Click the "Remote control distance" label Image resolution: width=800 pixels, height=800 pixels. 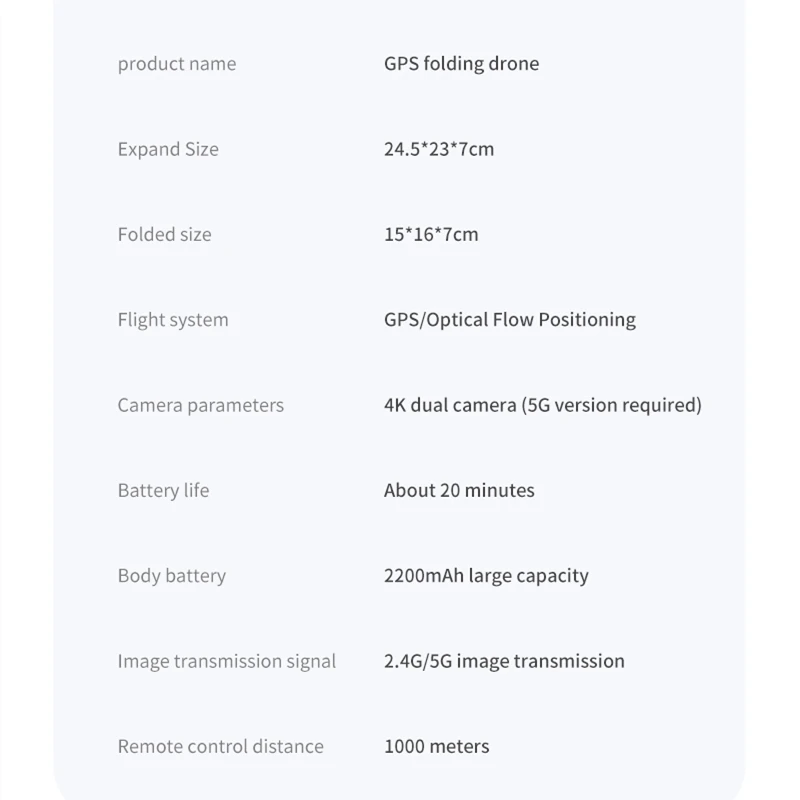221,747
